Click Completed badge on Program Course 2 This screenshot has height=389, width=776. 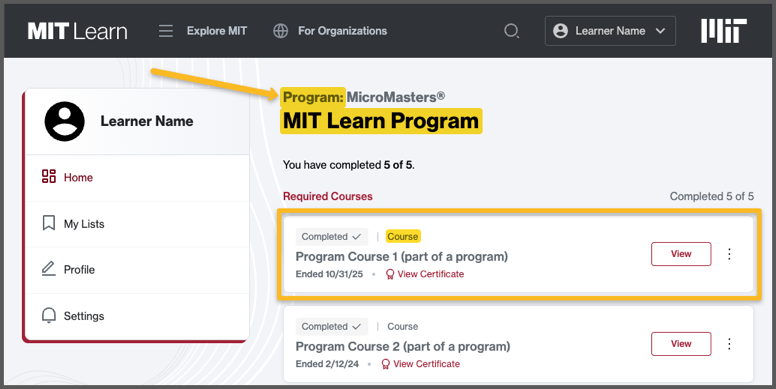[332, 327]
